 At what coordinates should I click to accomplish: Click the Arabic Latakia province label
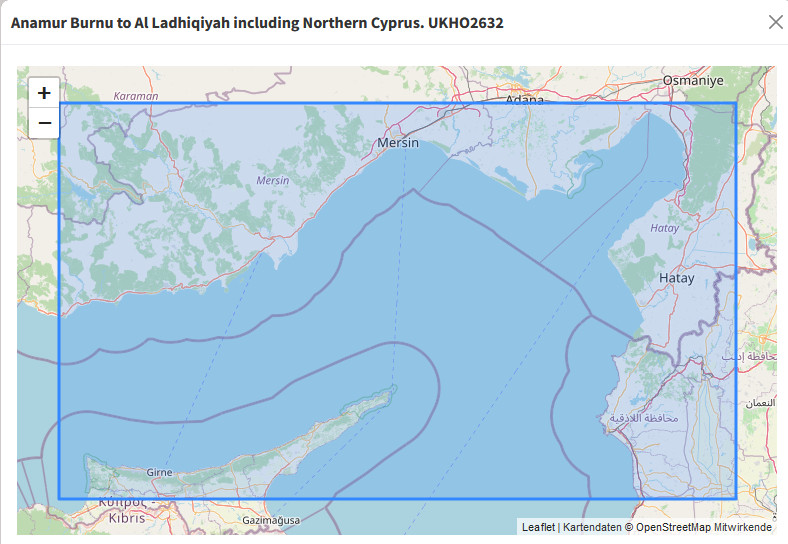click(643, 417)
